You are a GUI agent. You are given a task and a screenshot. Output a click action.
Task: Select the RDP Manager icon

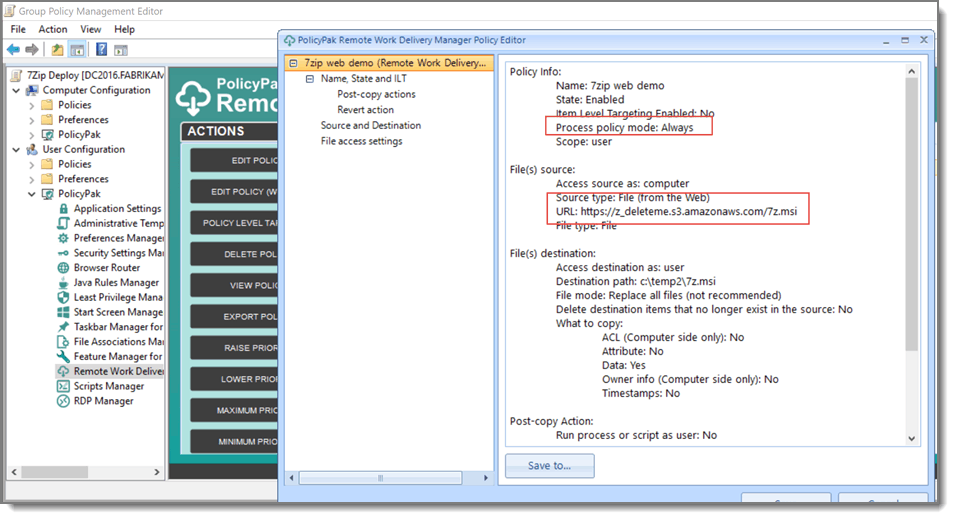(63, 401)
